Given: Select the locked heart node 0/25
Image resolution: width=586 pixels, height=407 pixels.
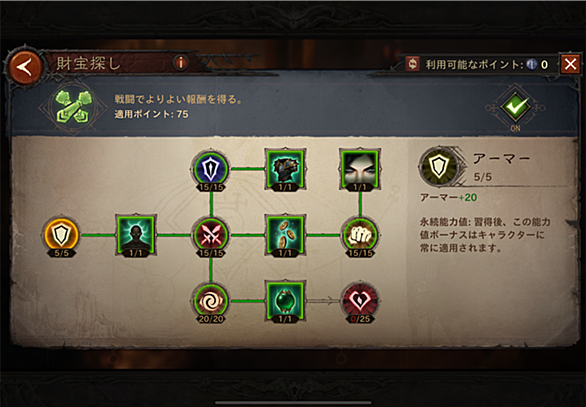Looking at the screenshot, I should tap(360, 301).
